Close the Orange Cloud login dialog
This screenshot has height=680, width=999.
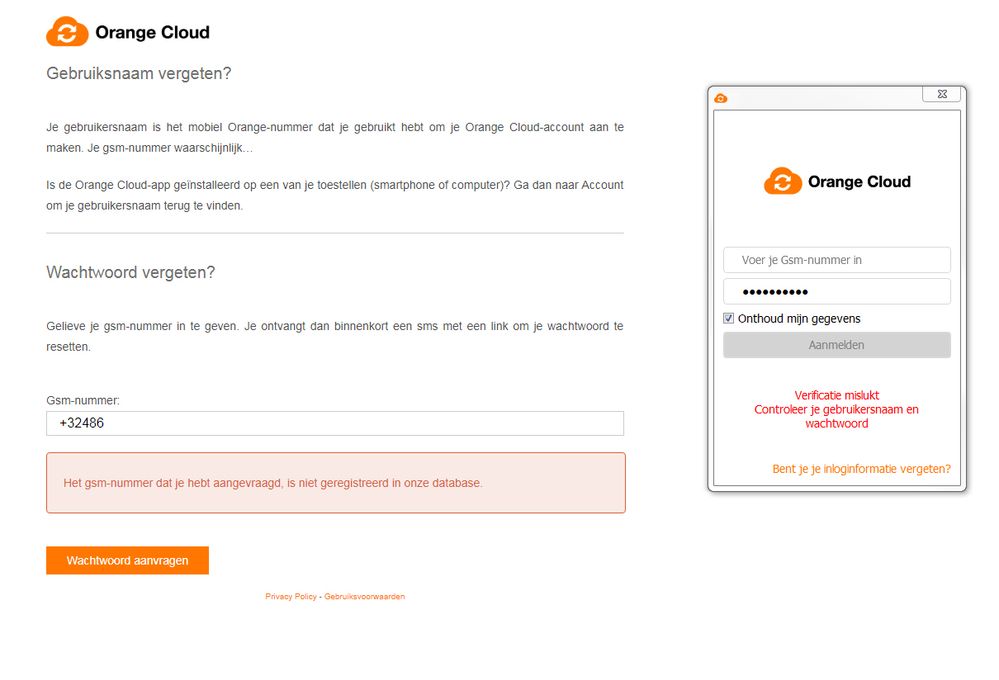942,94
